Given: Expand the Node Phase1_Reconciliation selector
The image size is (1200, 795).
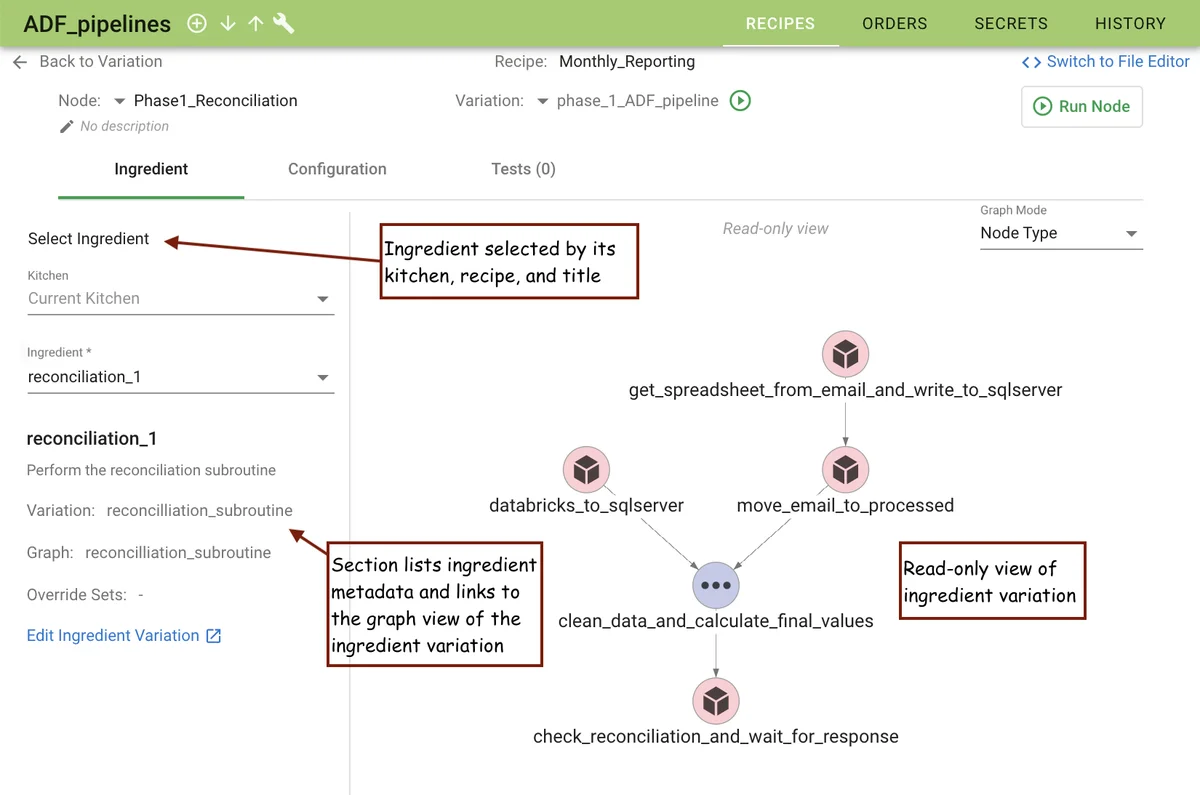Looking at the screenshot, I should pyautogui.click(x=120, y=101).
